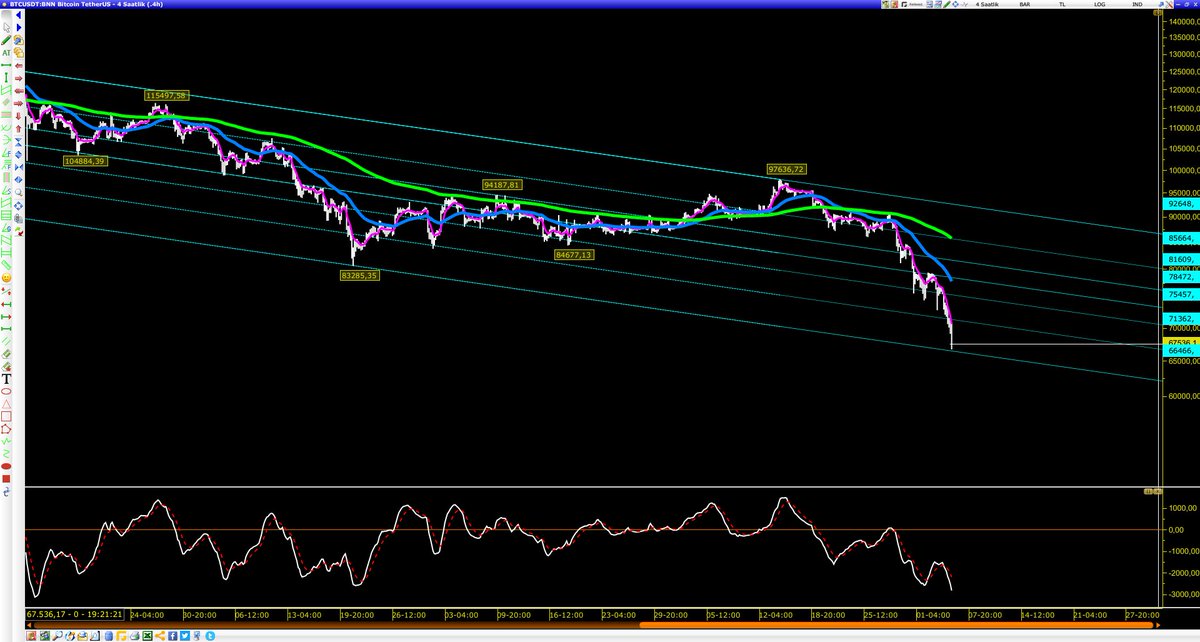Click the AT tool icon
Screen dimensions: 1200x642
pyautogui.click(x=6, y=52)
